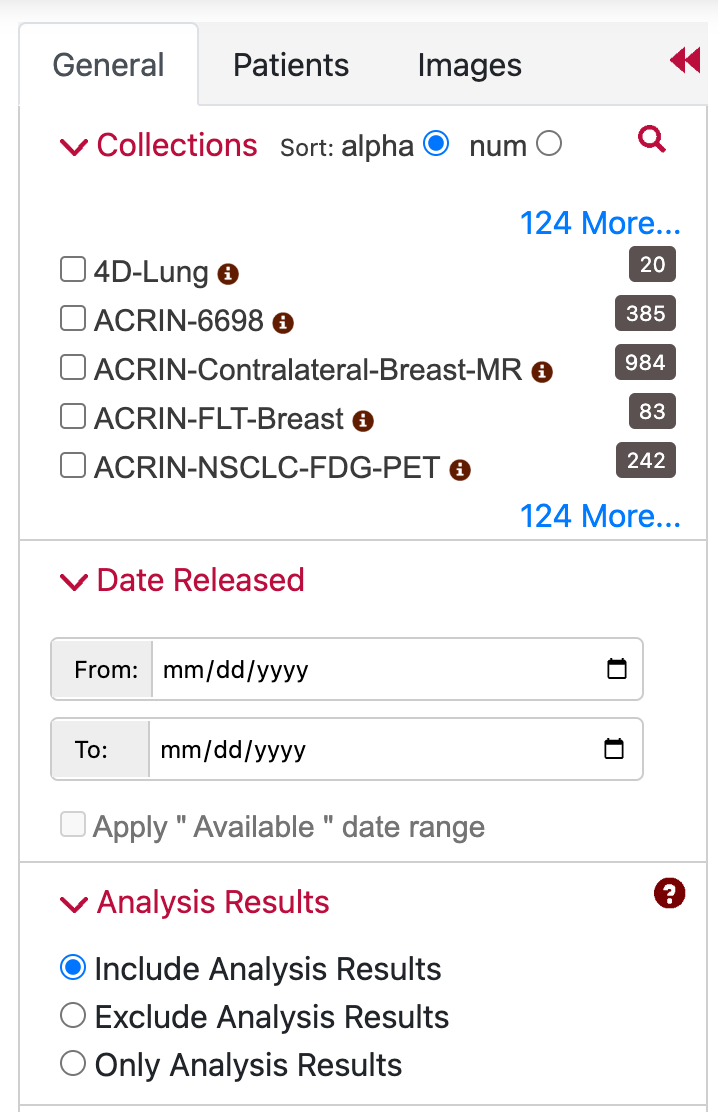Screen dimensions: 718x1112
Task: Click the To date input field
Action: pos(396,749)
